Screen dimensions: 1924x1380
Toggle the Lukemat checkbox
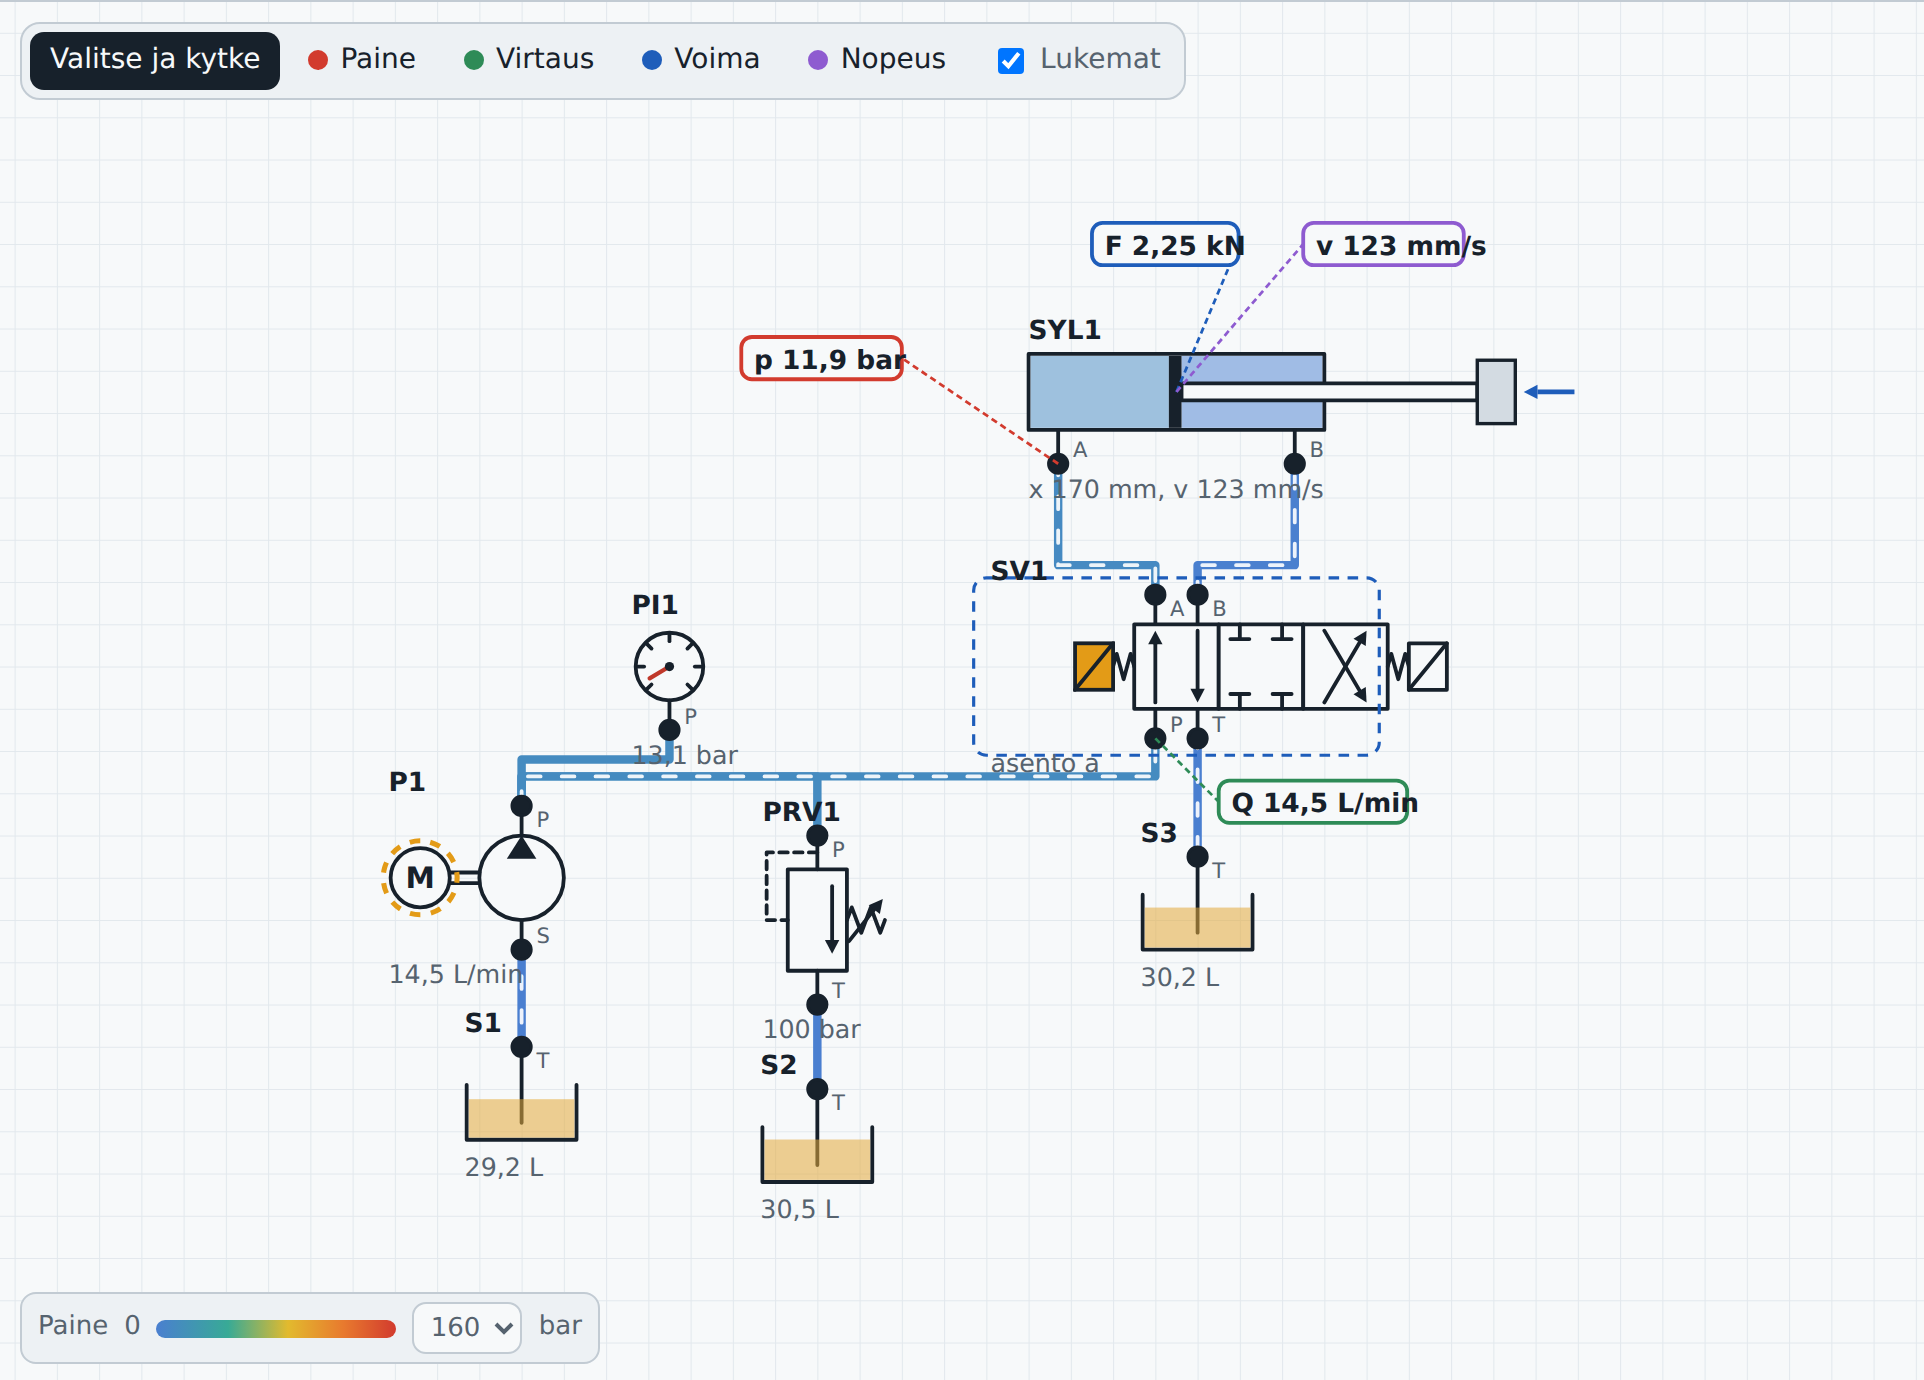1011,60
